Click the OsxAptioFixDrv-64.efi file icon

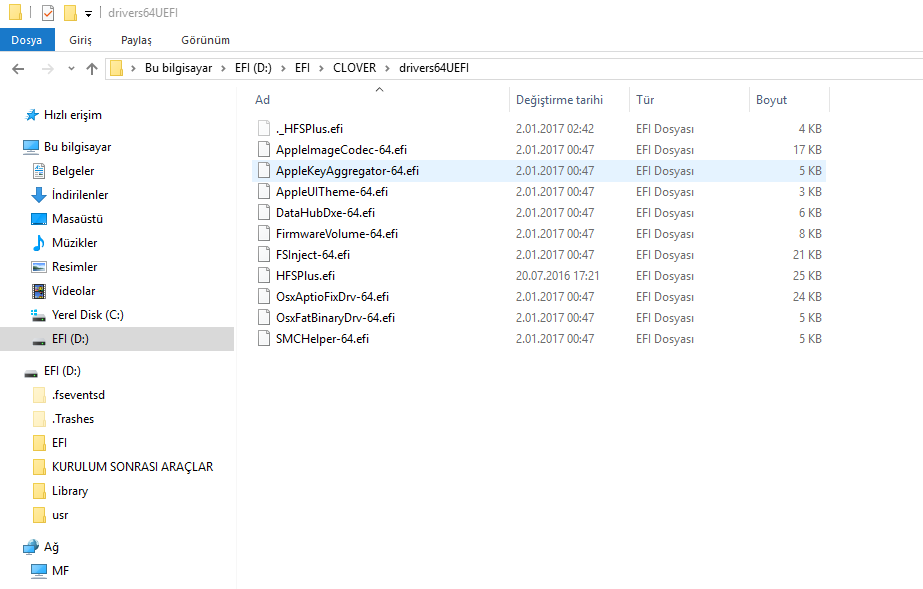[264, 297]
